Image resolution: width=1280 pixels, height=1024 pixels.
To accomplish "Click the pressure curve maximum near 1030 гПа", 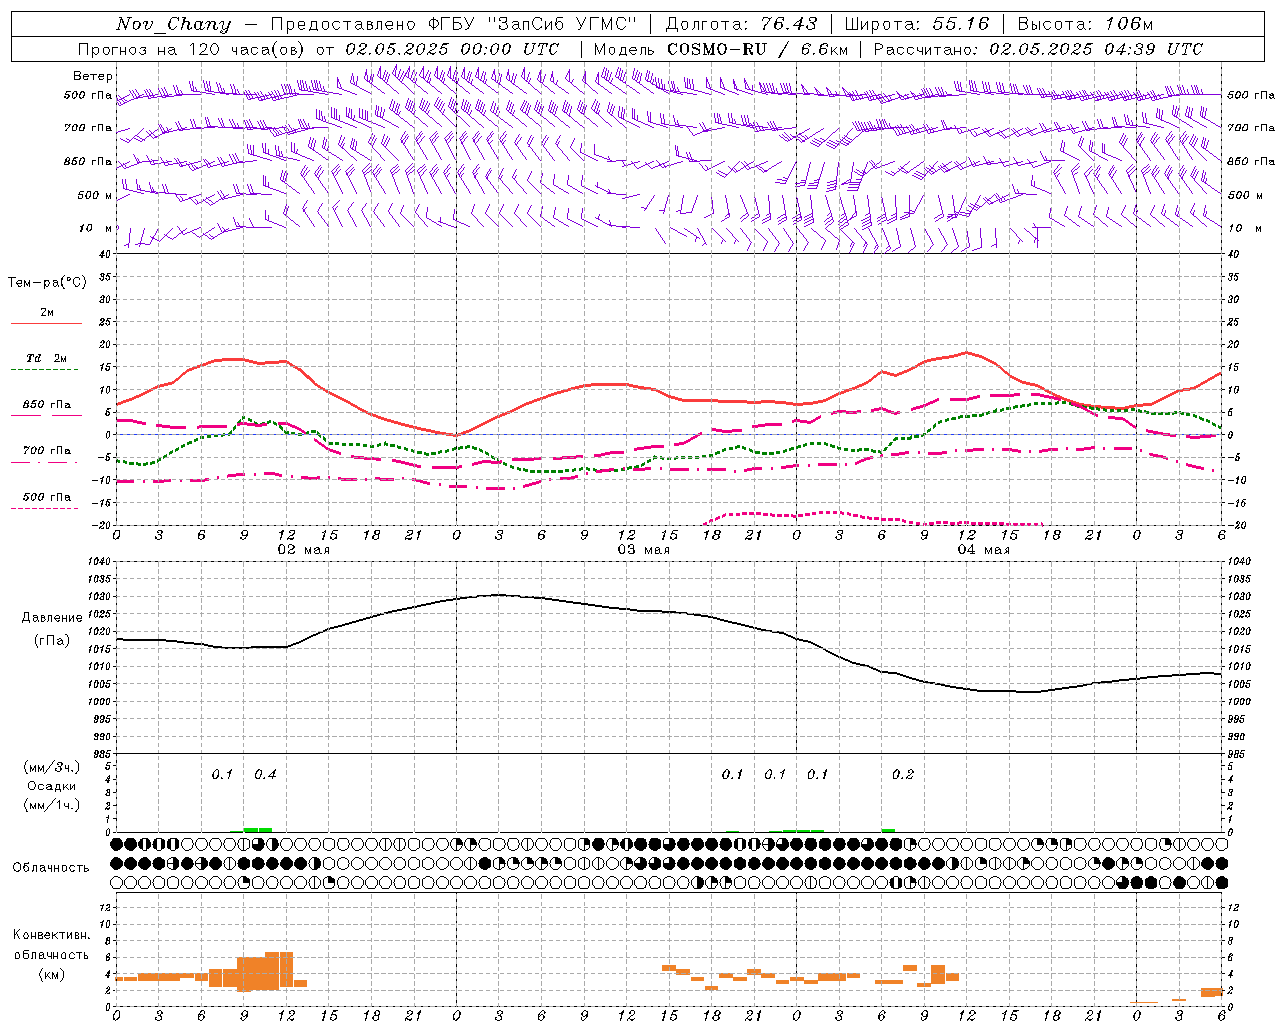I will [498, 595].
